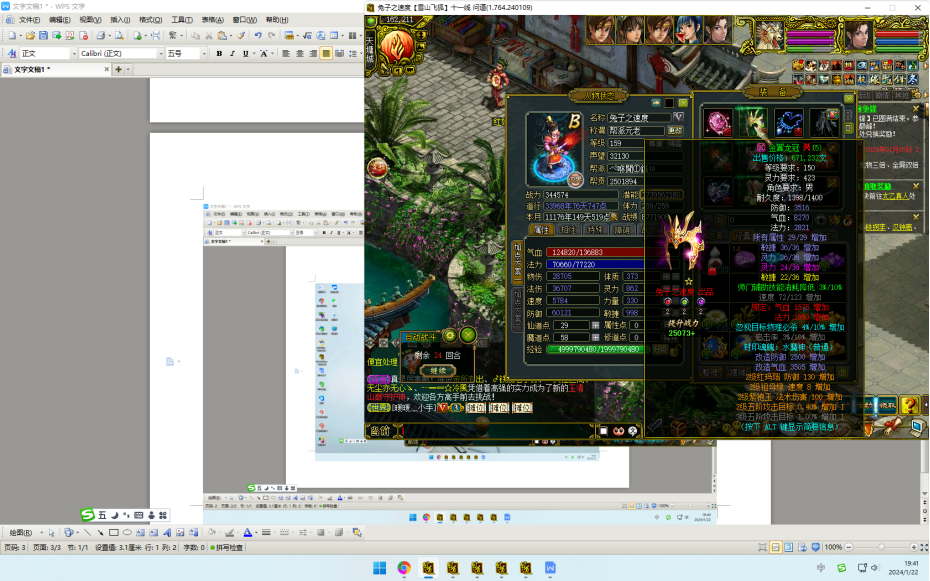Expand the Paste options arrow
This screenshot has height=581, width=930.
[x=229, y=36]
